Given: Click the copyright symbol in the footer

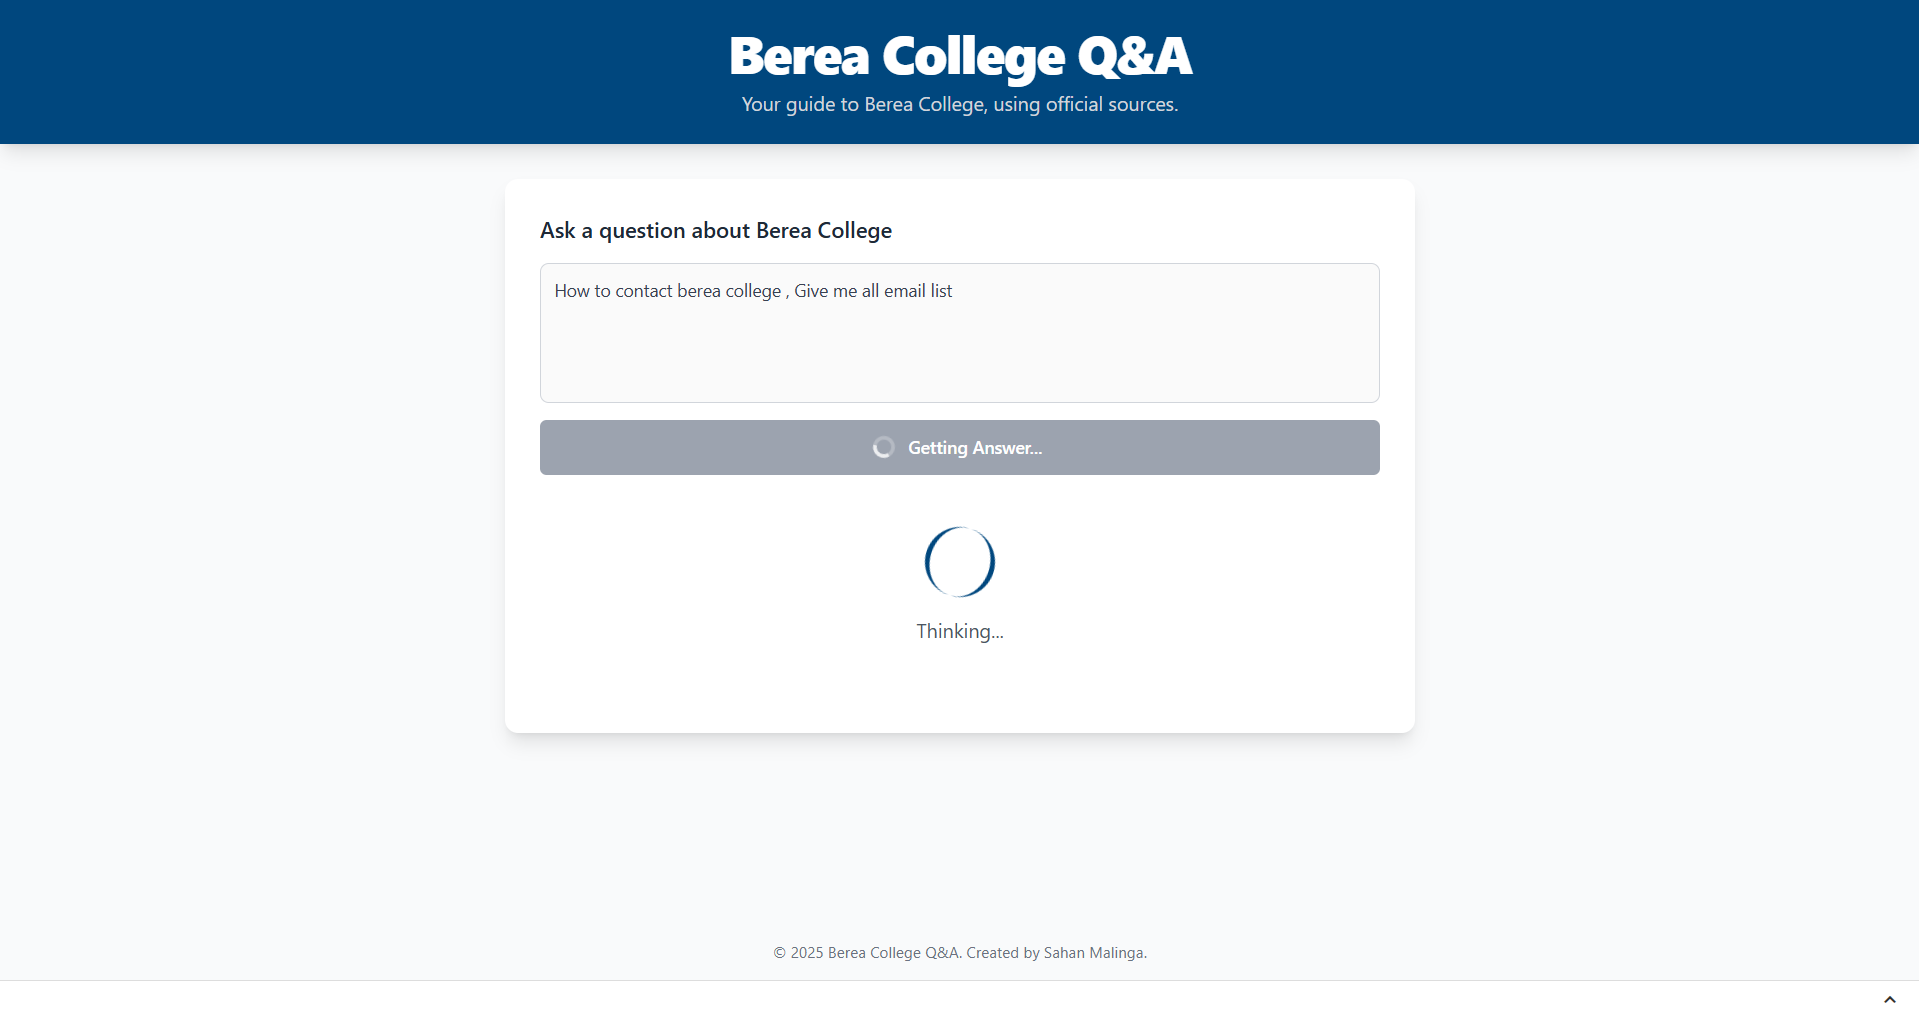Looking at the screenshot, I should coord(780,953).
